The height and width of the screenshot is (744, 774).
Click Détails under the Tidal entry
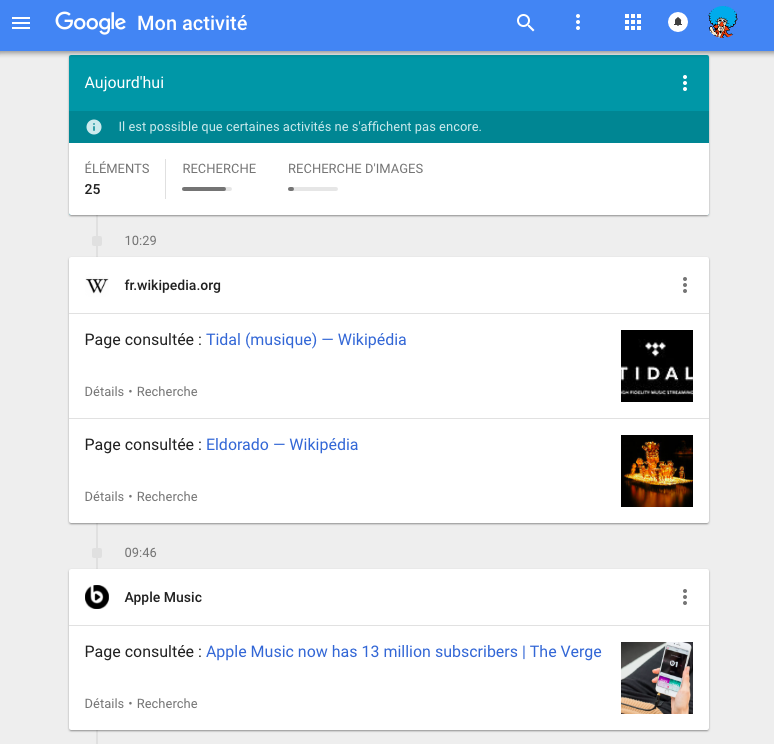click(104, 392)
